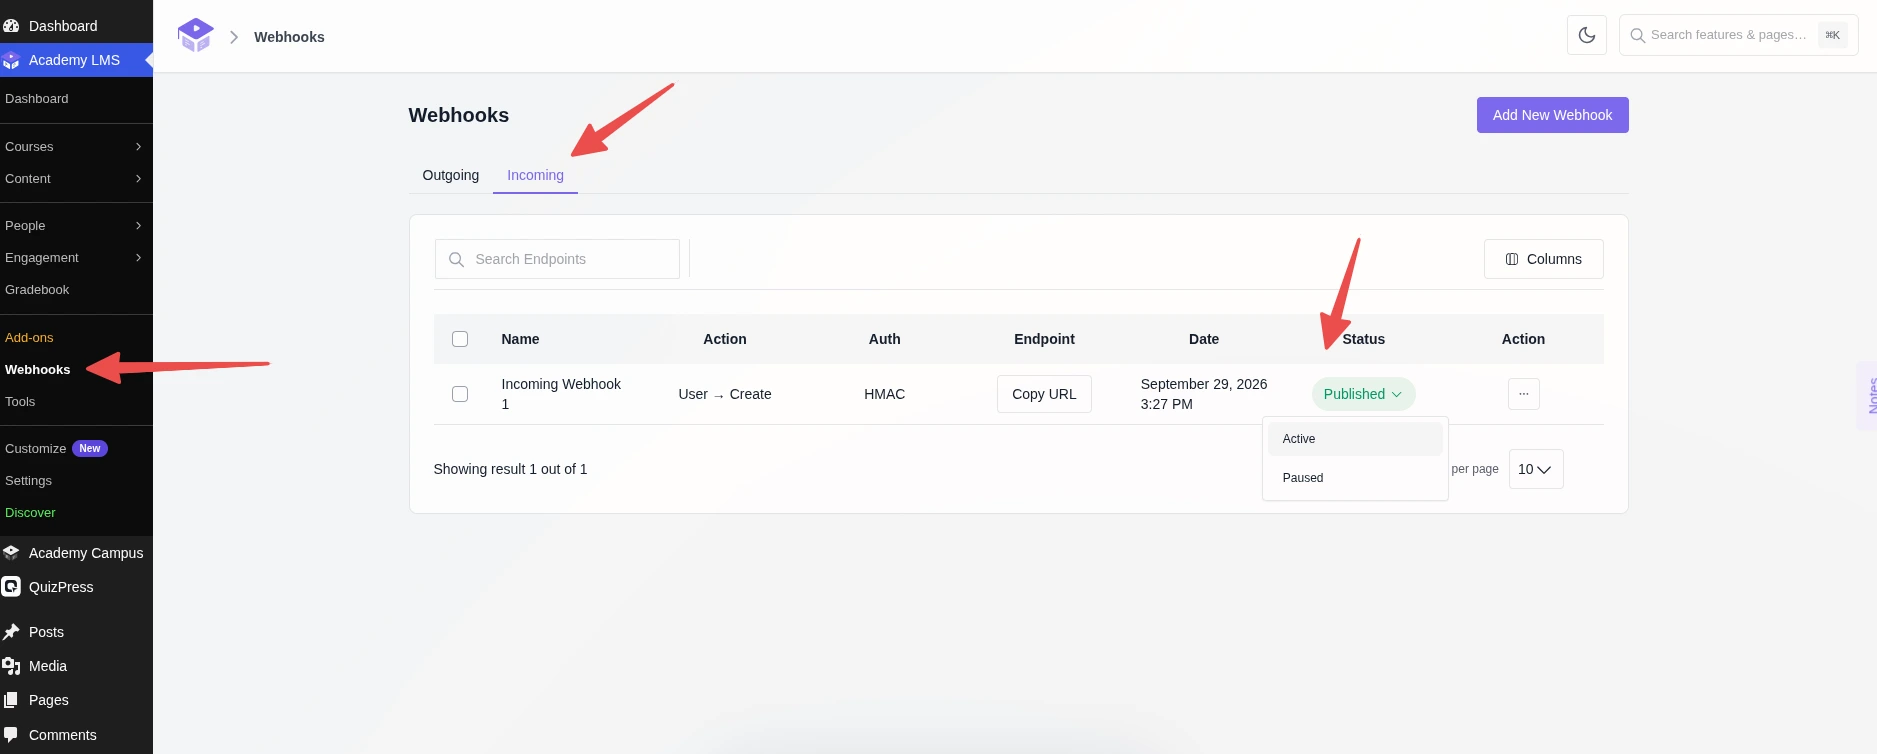
Task: Expand the Content submenu
Action: (138, 179)
